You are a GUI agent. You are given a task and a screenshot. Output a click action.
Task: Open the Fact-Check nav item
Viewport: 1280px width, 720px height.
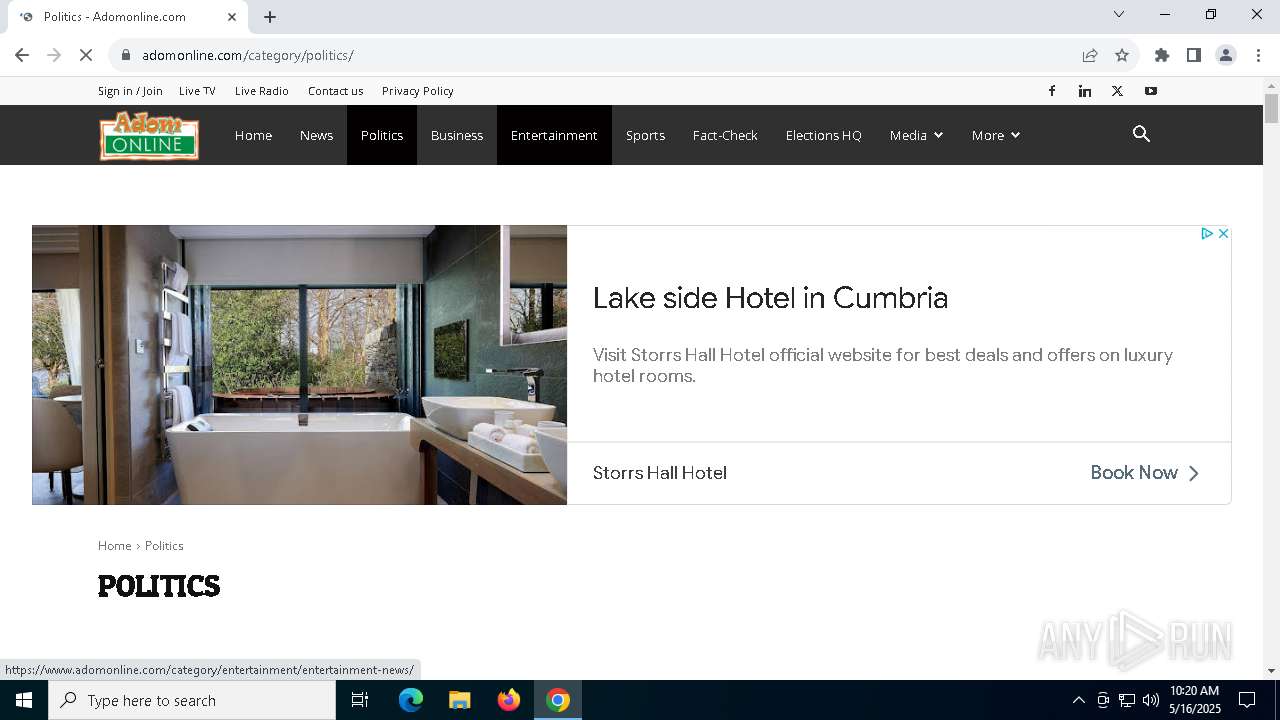click(725, 135)
